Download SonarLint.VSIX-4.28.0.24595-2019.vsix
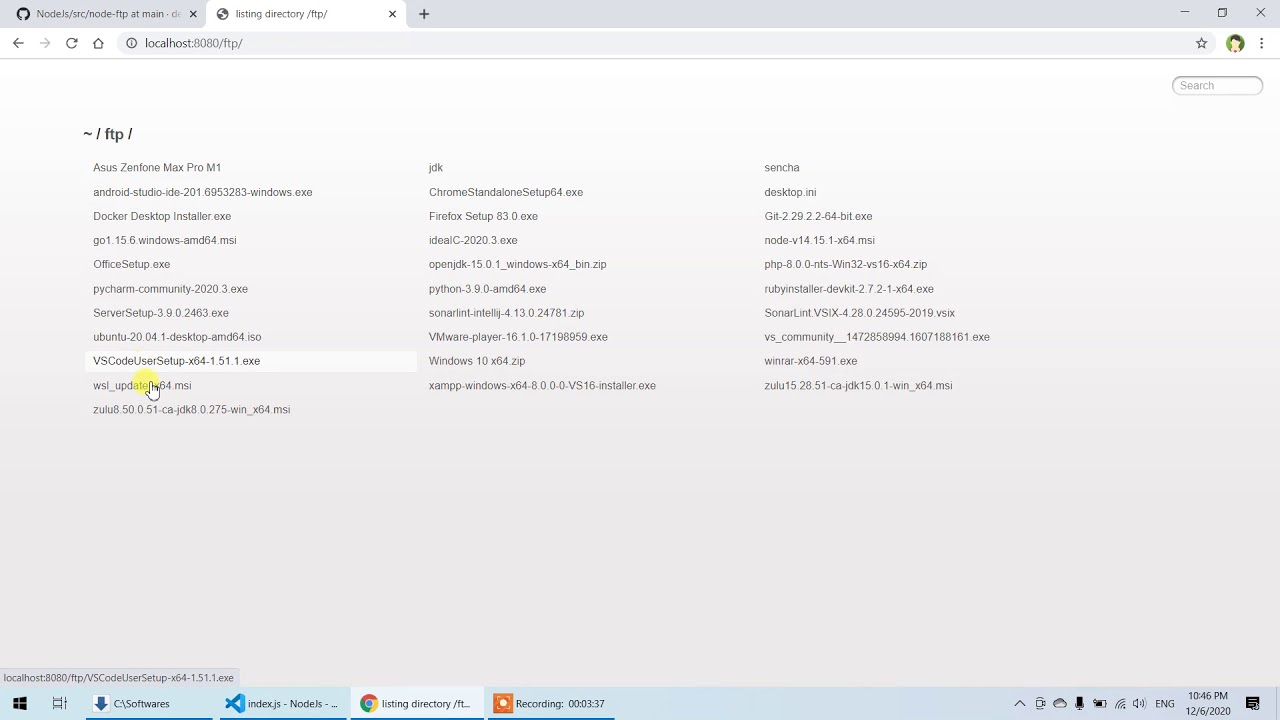The image size is (1280, 720). pyautogui.click(x=860, y=313)
